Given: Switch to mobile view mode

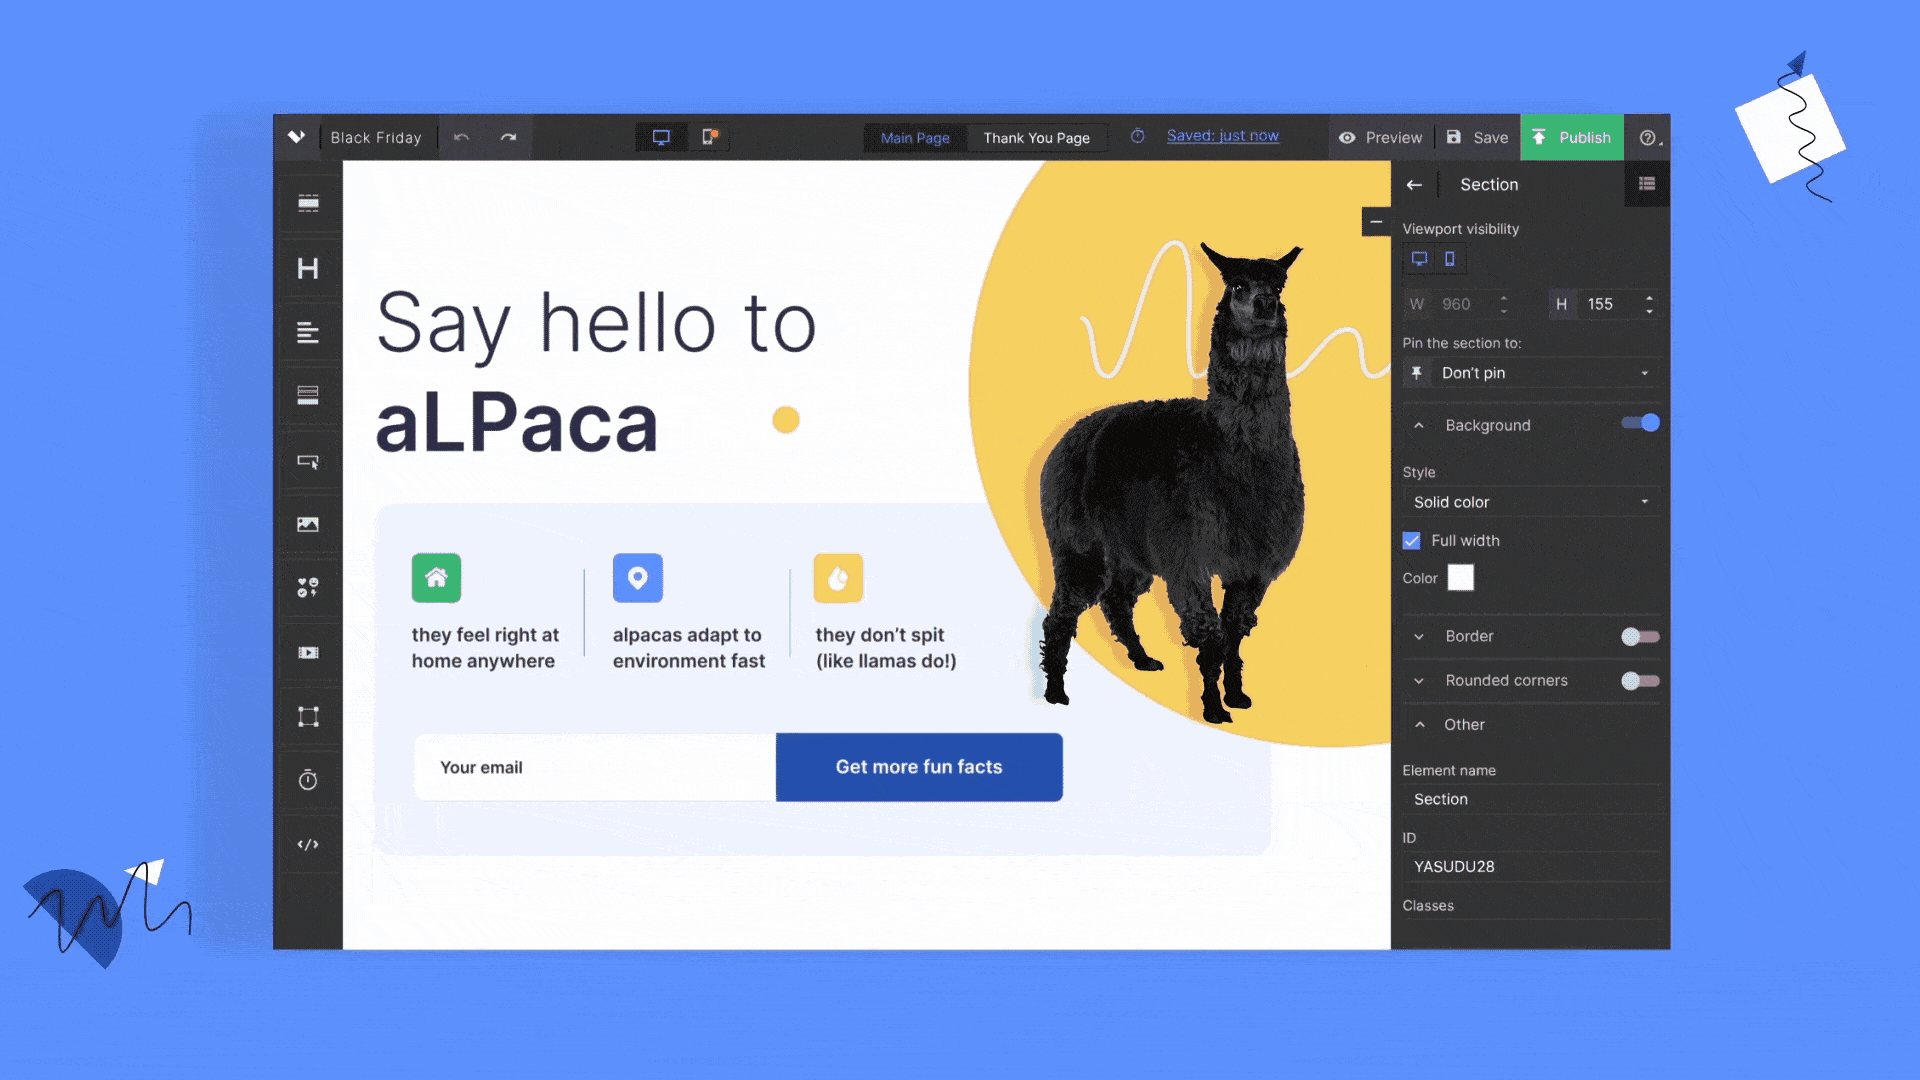Looking at the screenshot, I should [x=709, y=137].
